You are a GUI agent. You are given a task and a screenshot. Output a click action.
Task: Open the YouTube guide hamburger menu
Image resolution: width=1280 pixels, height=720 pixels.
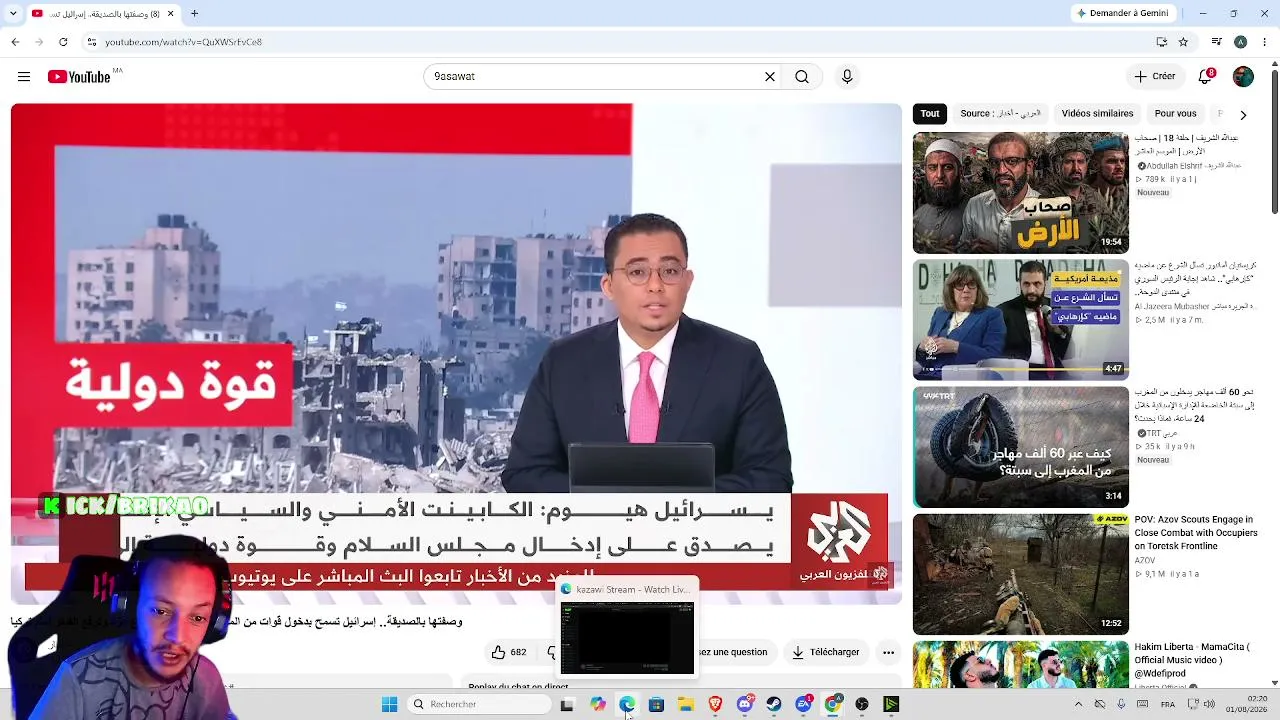(x=24, y=77)
